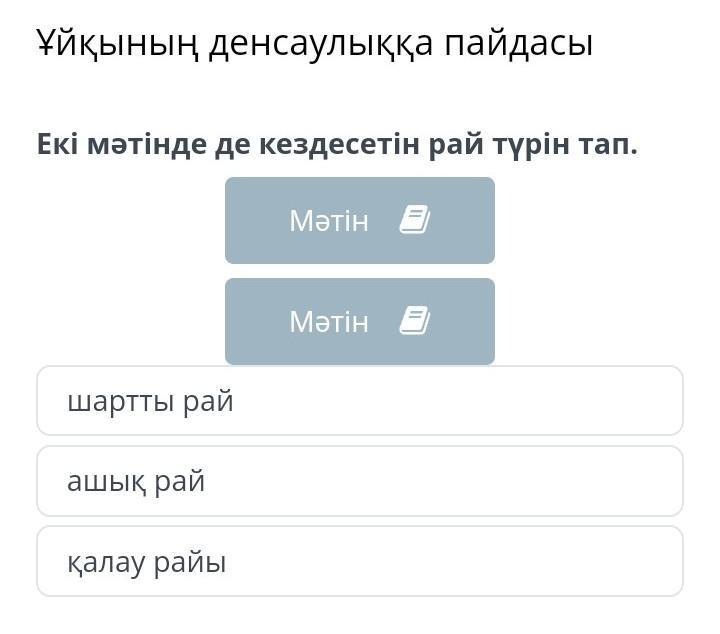
Task: Click the book icon on lower Мәтін button
Action: pos(415,320)
